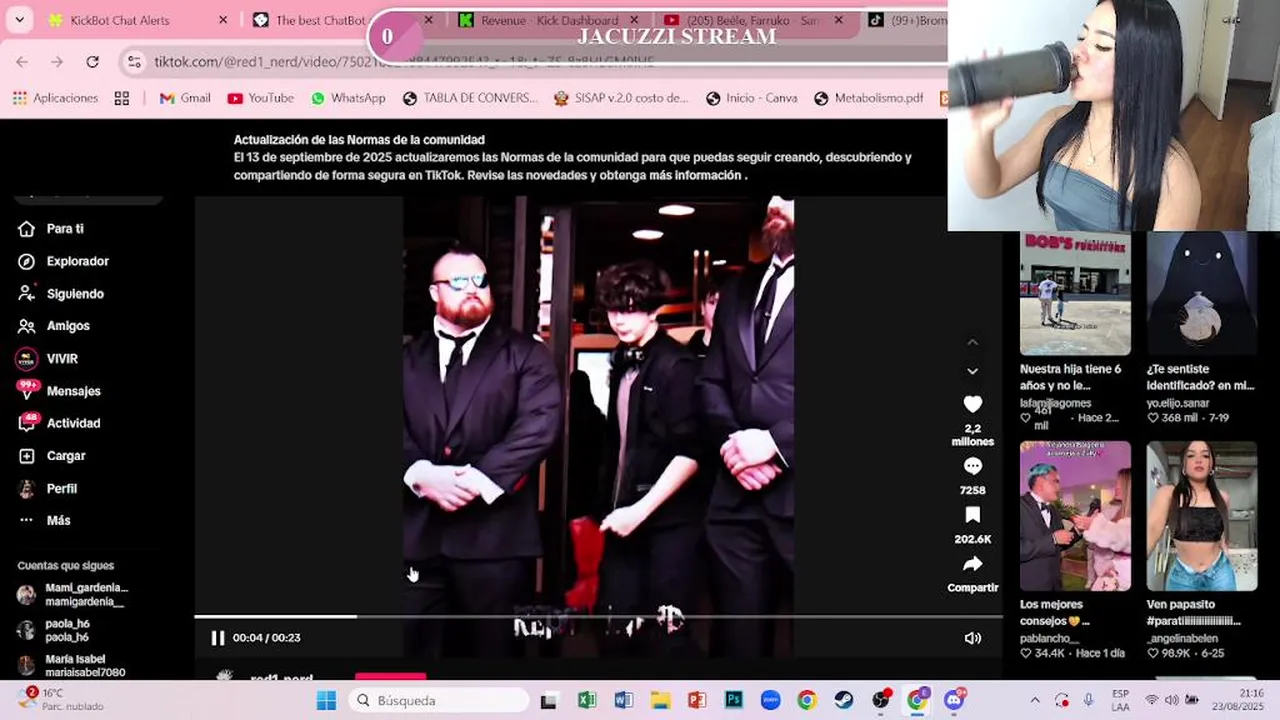Open Excel from the taskbar
The height and width of the screenshot is (720, 1280).
tap(587, 700)
